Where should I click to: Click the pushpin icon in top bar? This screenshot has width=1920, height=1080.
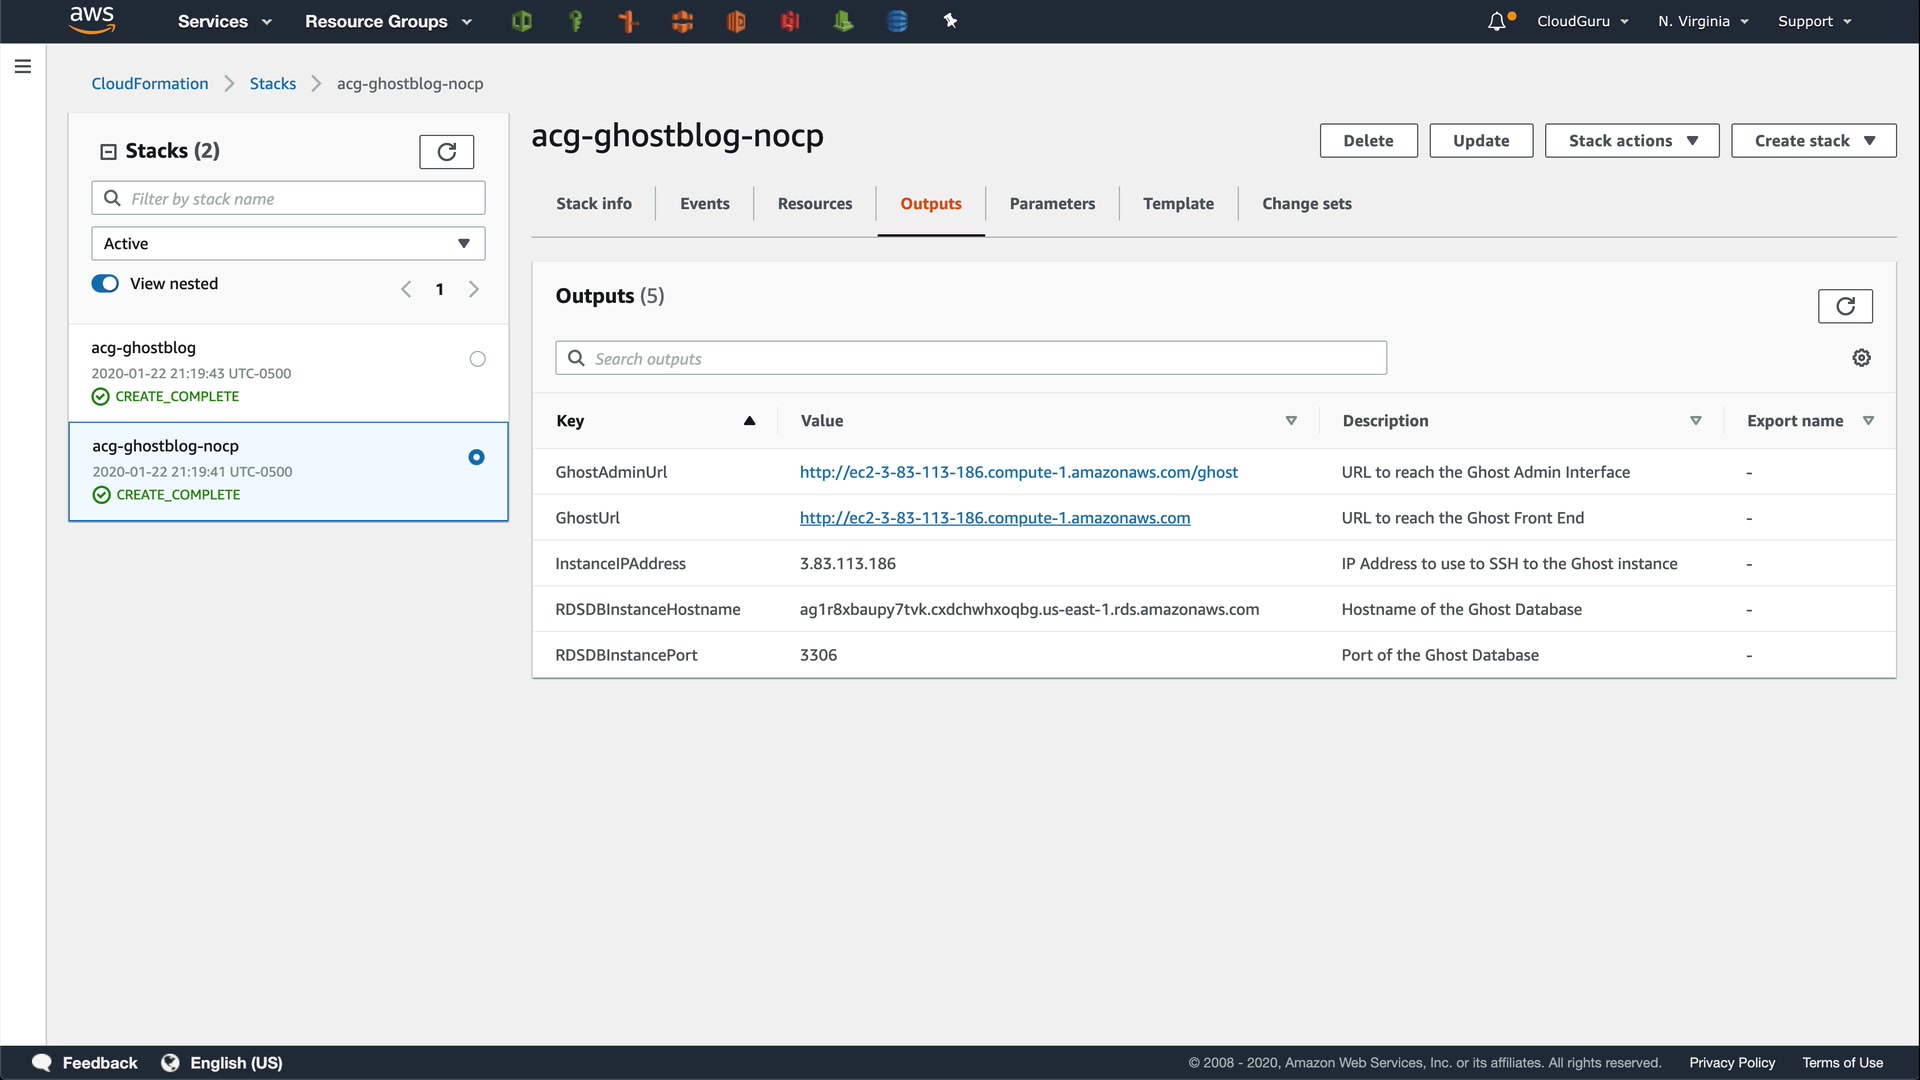click(x=950, y=21)
